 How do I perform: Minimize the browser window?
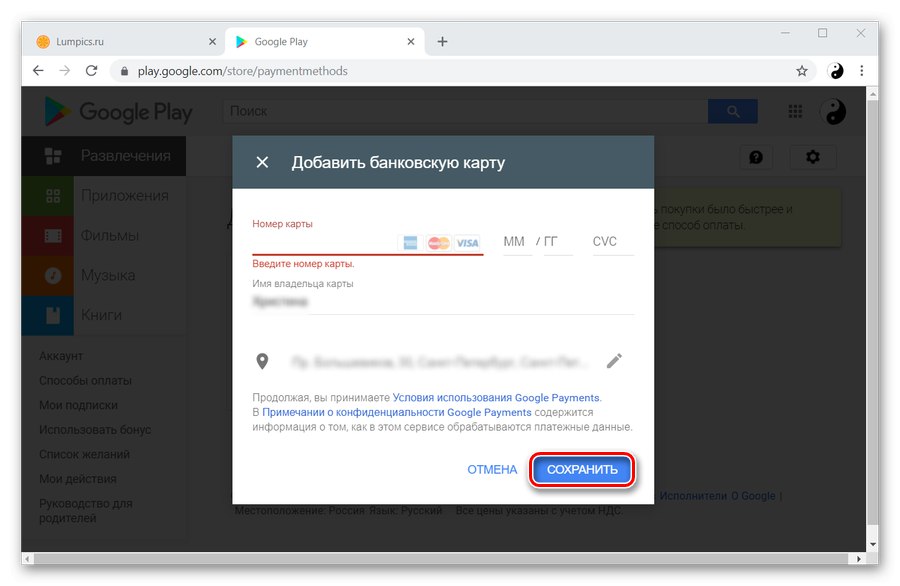[785, 33]
